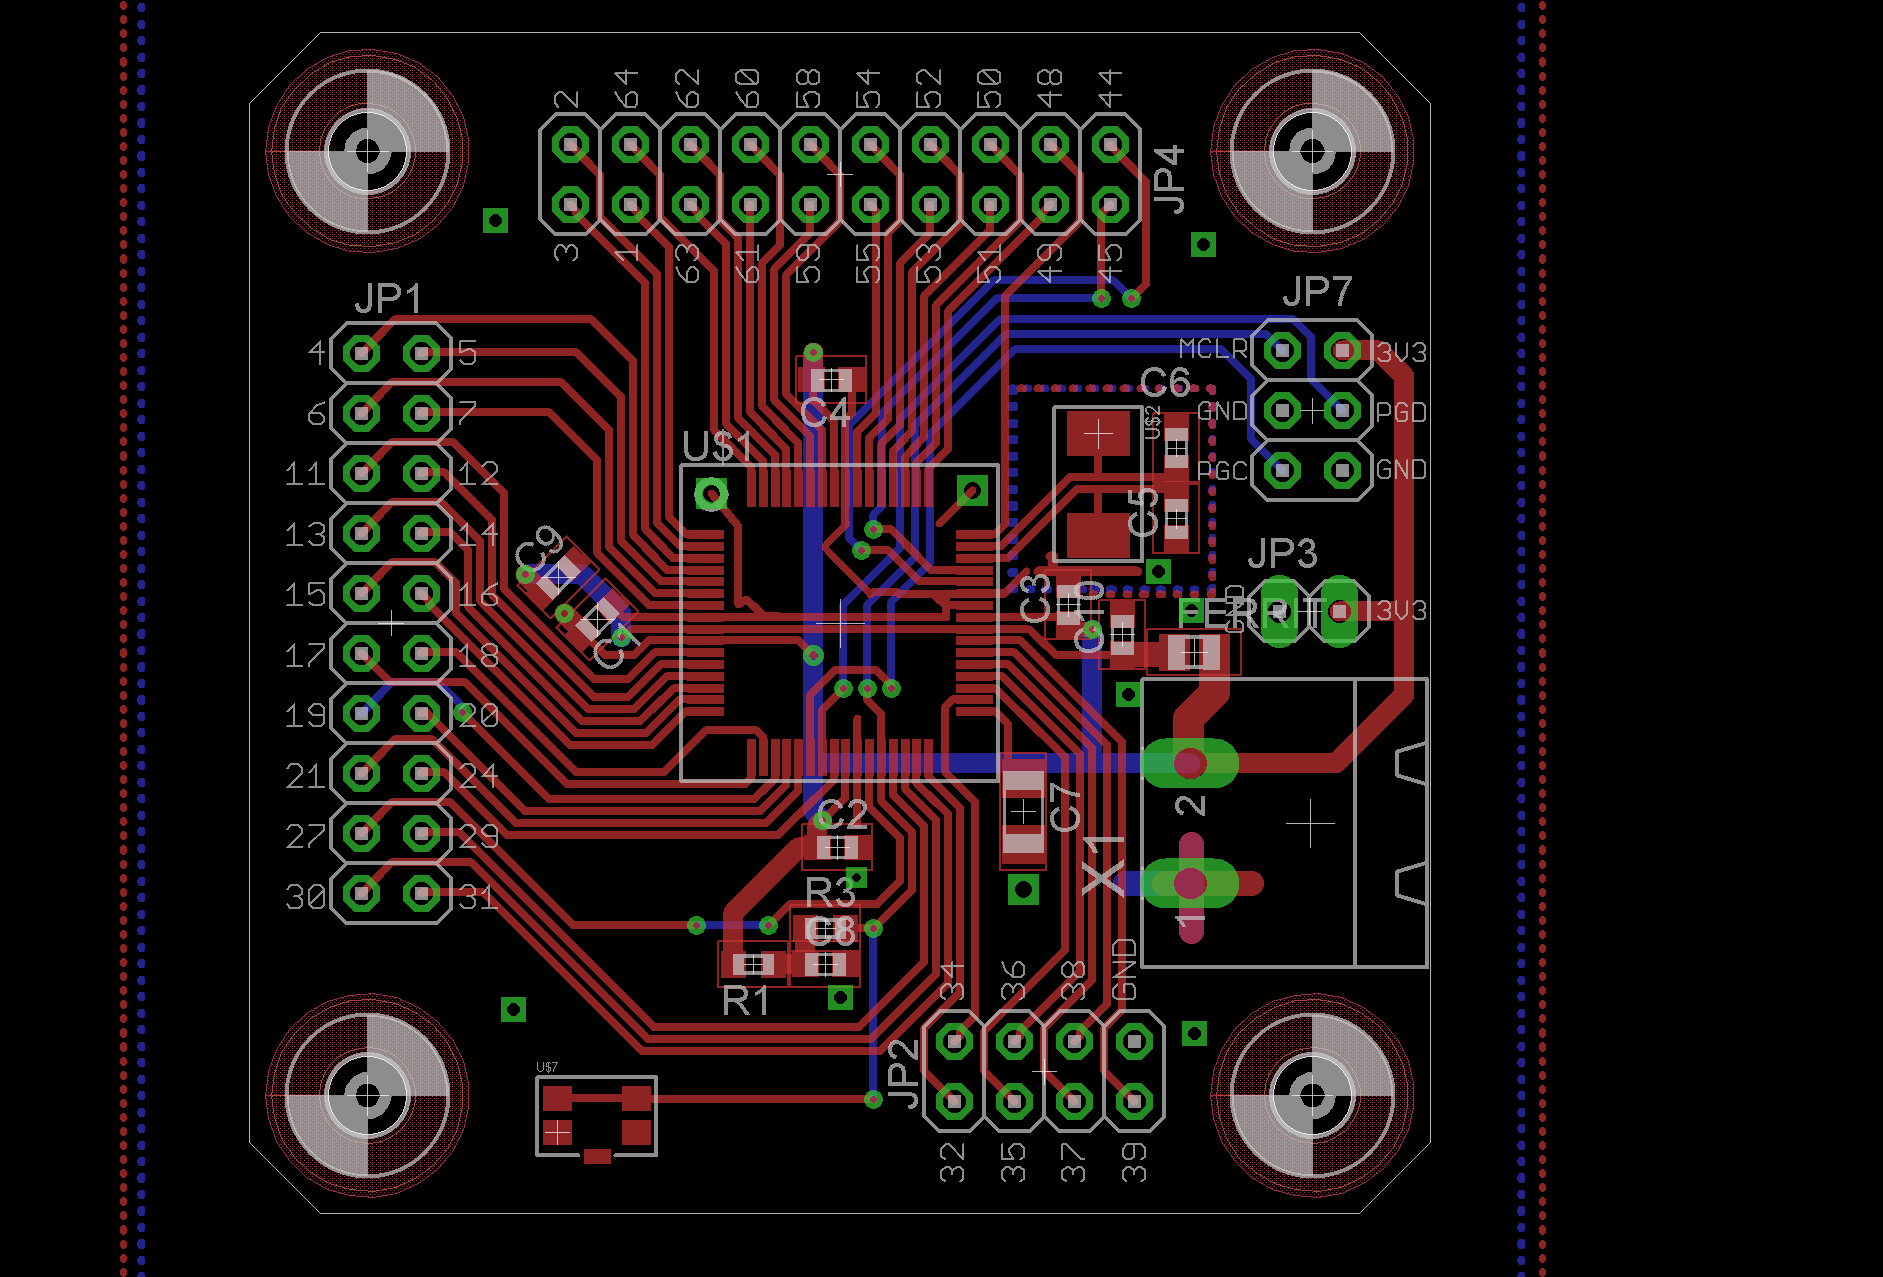This screenshot has height=1277, width=1883.
Task: Select the JP4 pad below label 2
Action: (x=570, y=146)
